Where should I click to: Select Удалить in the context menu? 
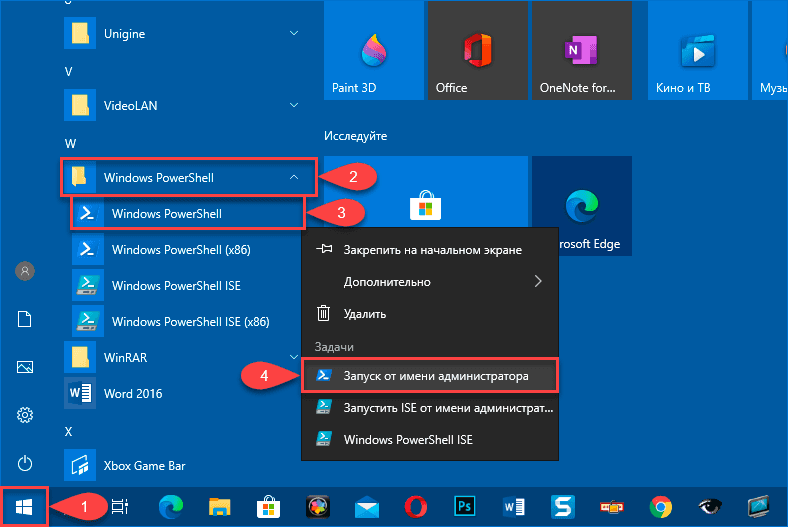click(430, 314)
